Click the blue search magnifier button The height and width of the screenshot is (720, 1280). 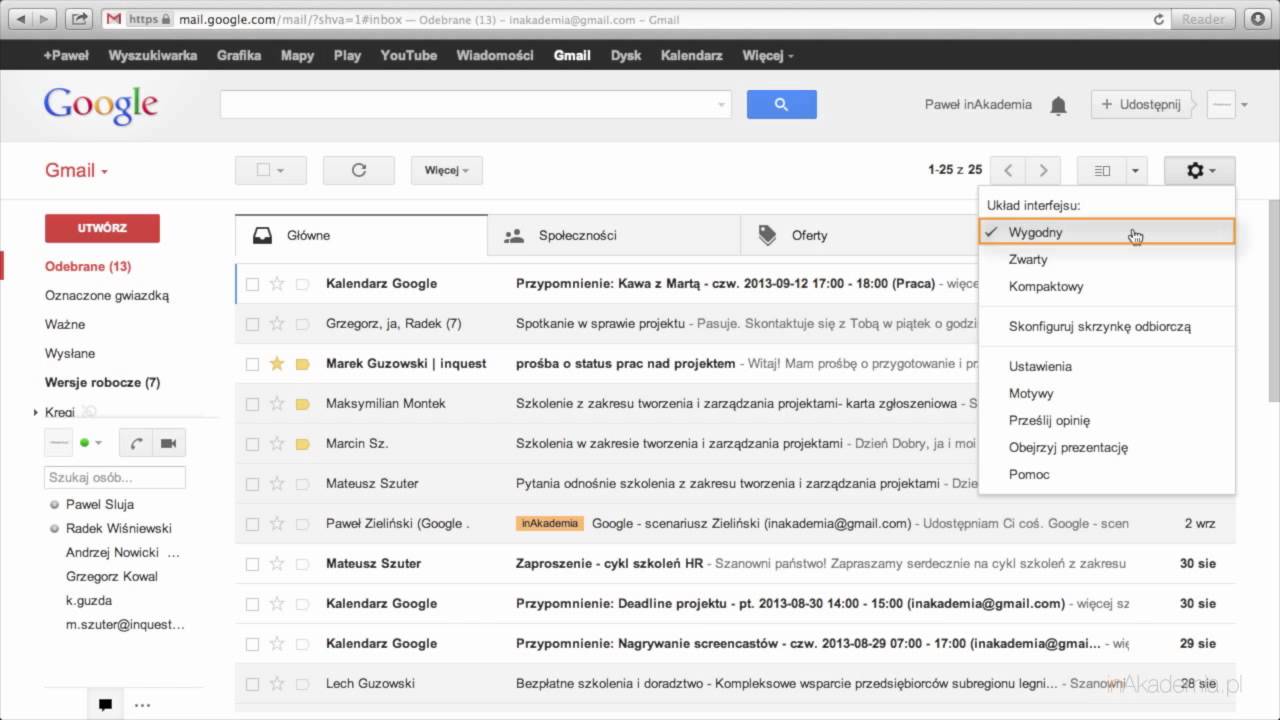pos(781,104)
